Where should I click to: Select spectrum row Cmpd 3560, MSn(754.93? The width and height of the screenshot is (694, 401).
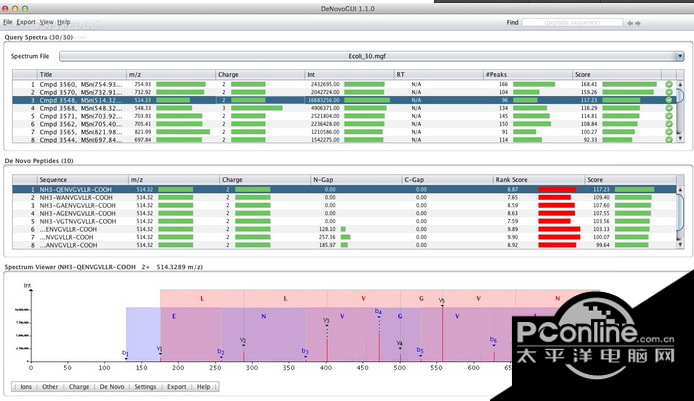(344, 84)
